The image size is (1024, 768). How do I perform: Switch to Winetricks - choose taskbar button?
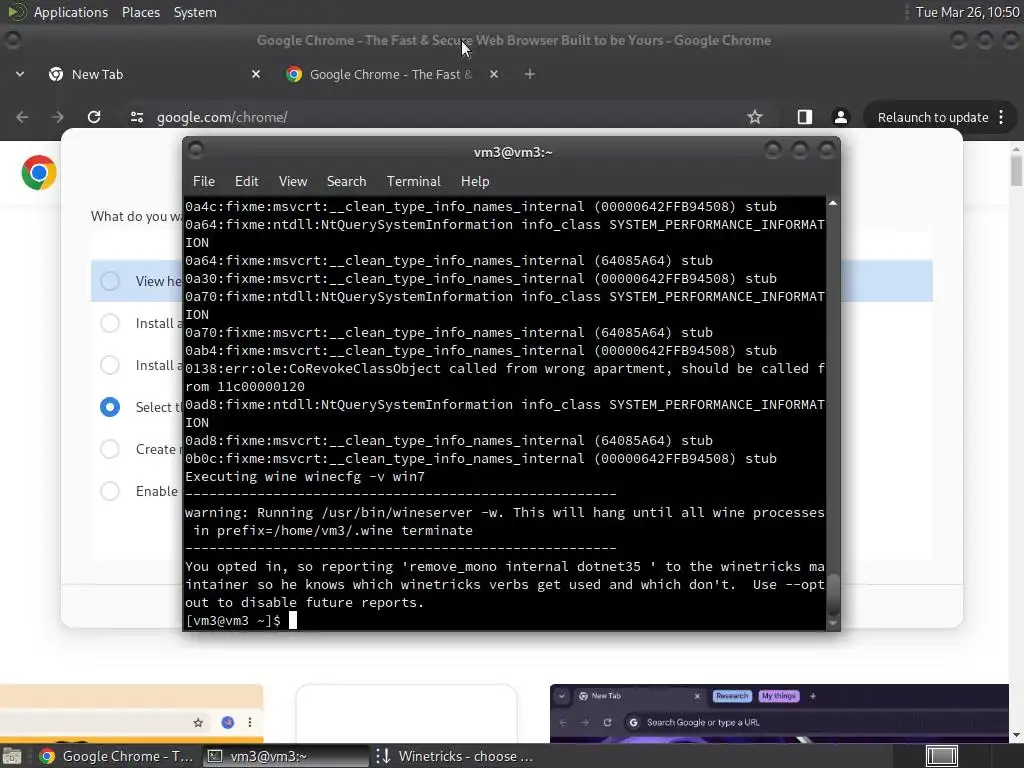tap(455, 756)
